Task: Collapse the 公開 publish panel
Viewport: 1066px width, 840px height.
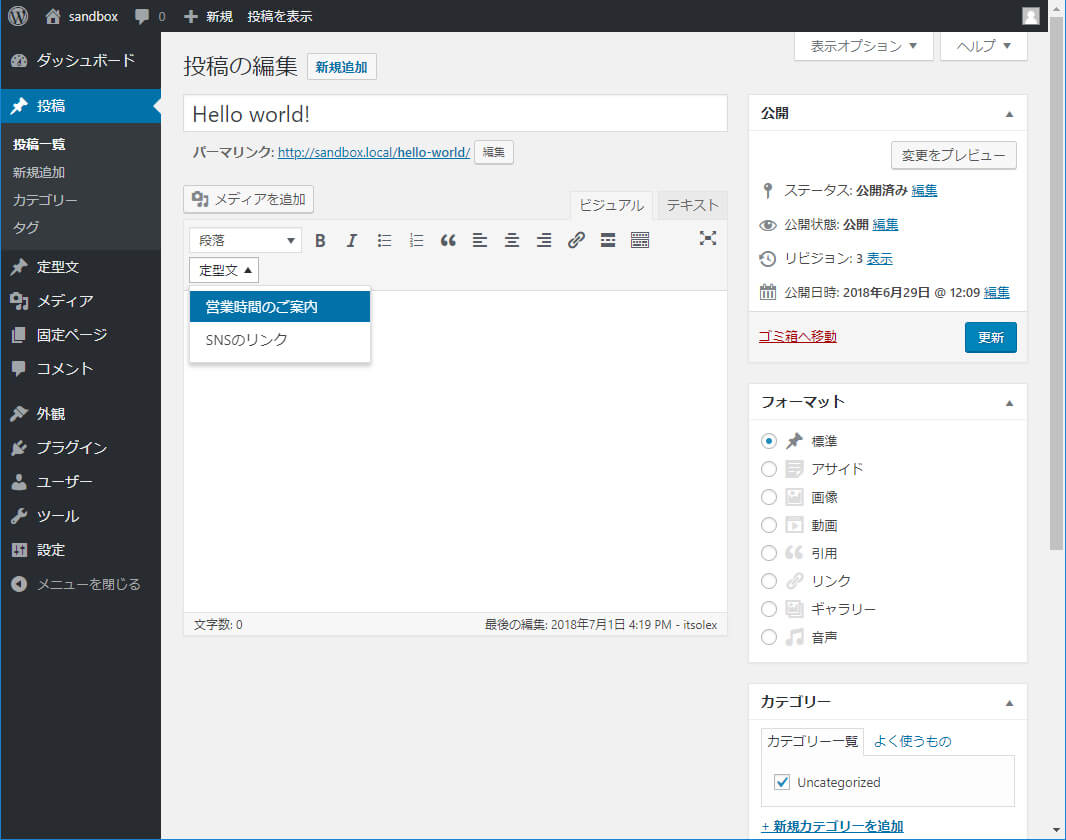Action: [1009, 114]
